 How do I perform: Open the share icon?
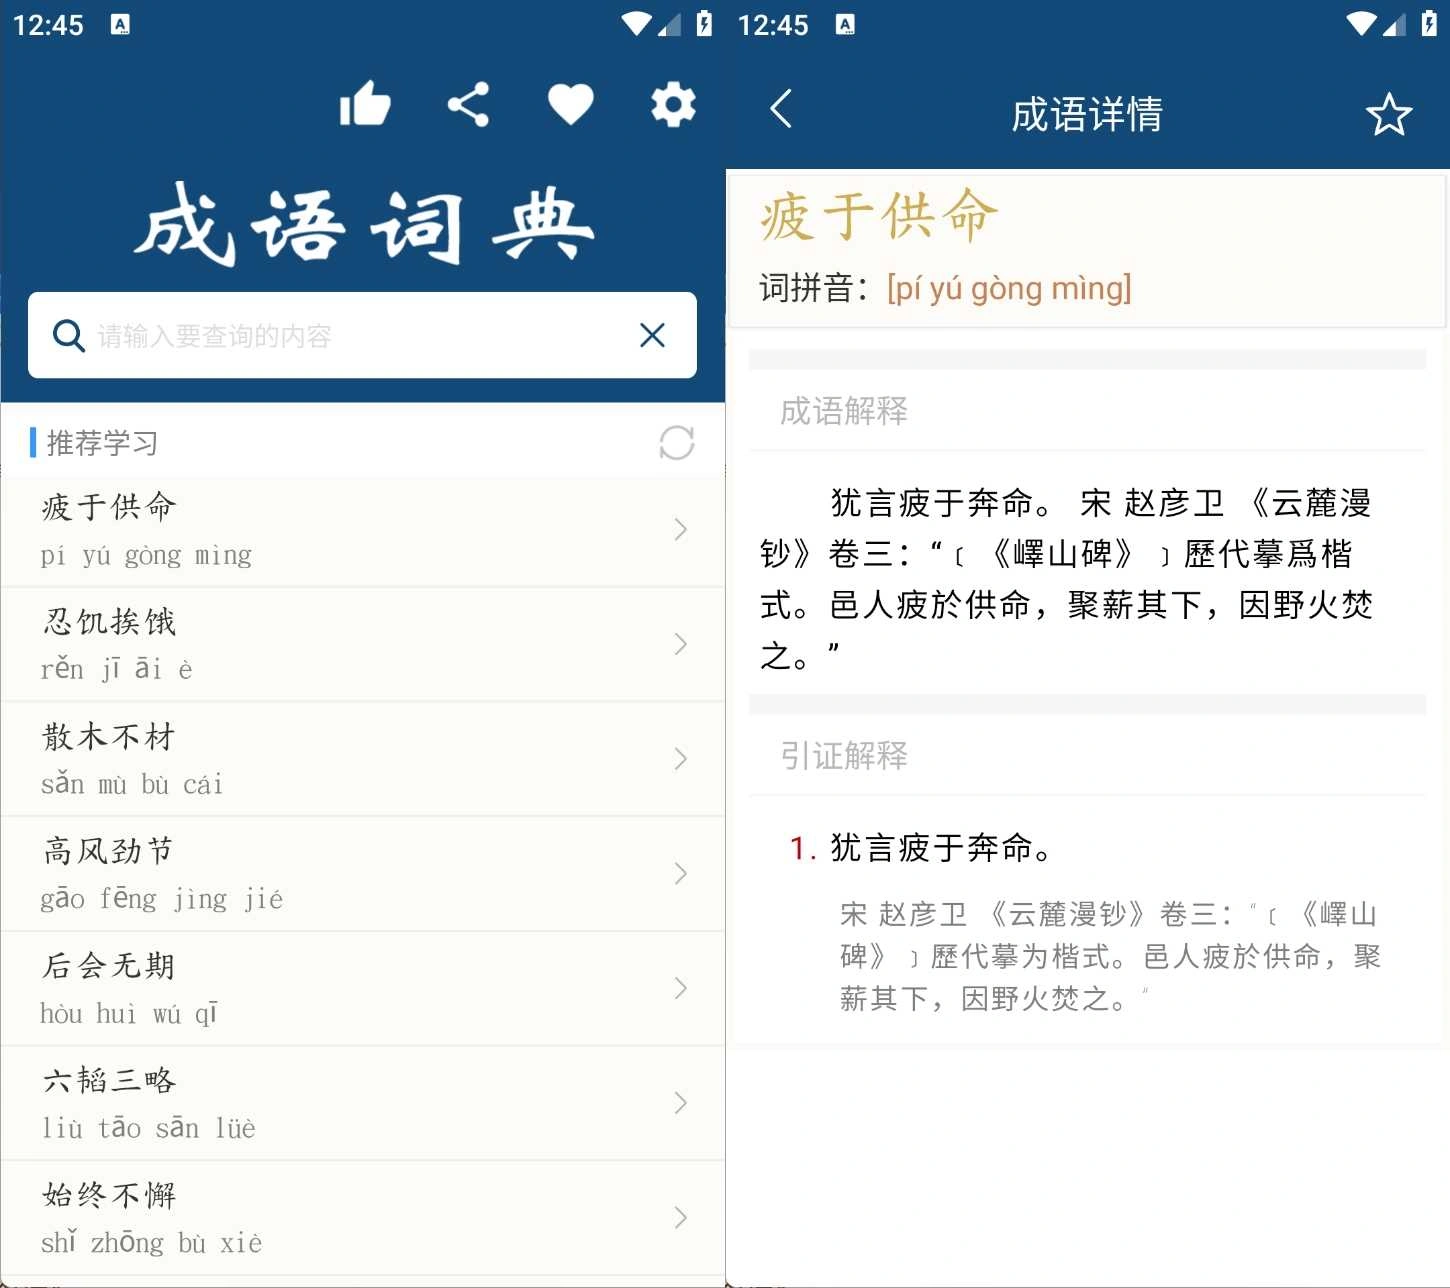click(468, 104)
